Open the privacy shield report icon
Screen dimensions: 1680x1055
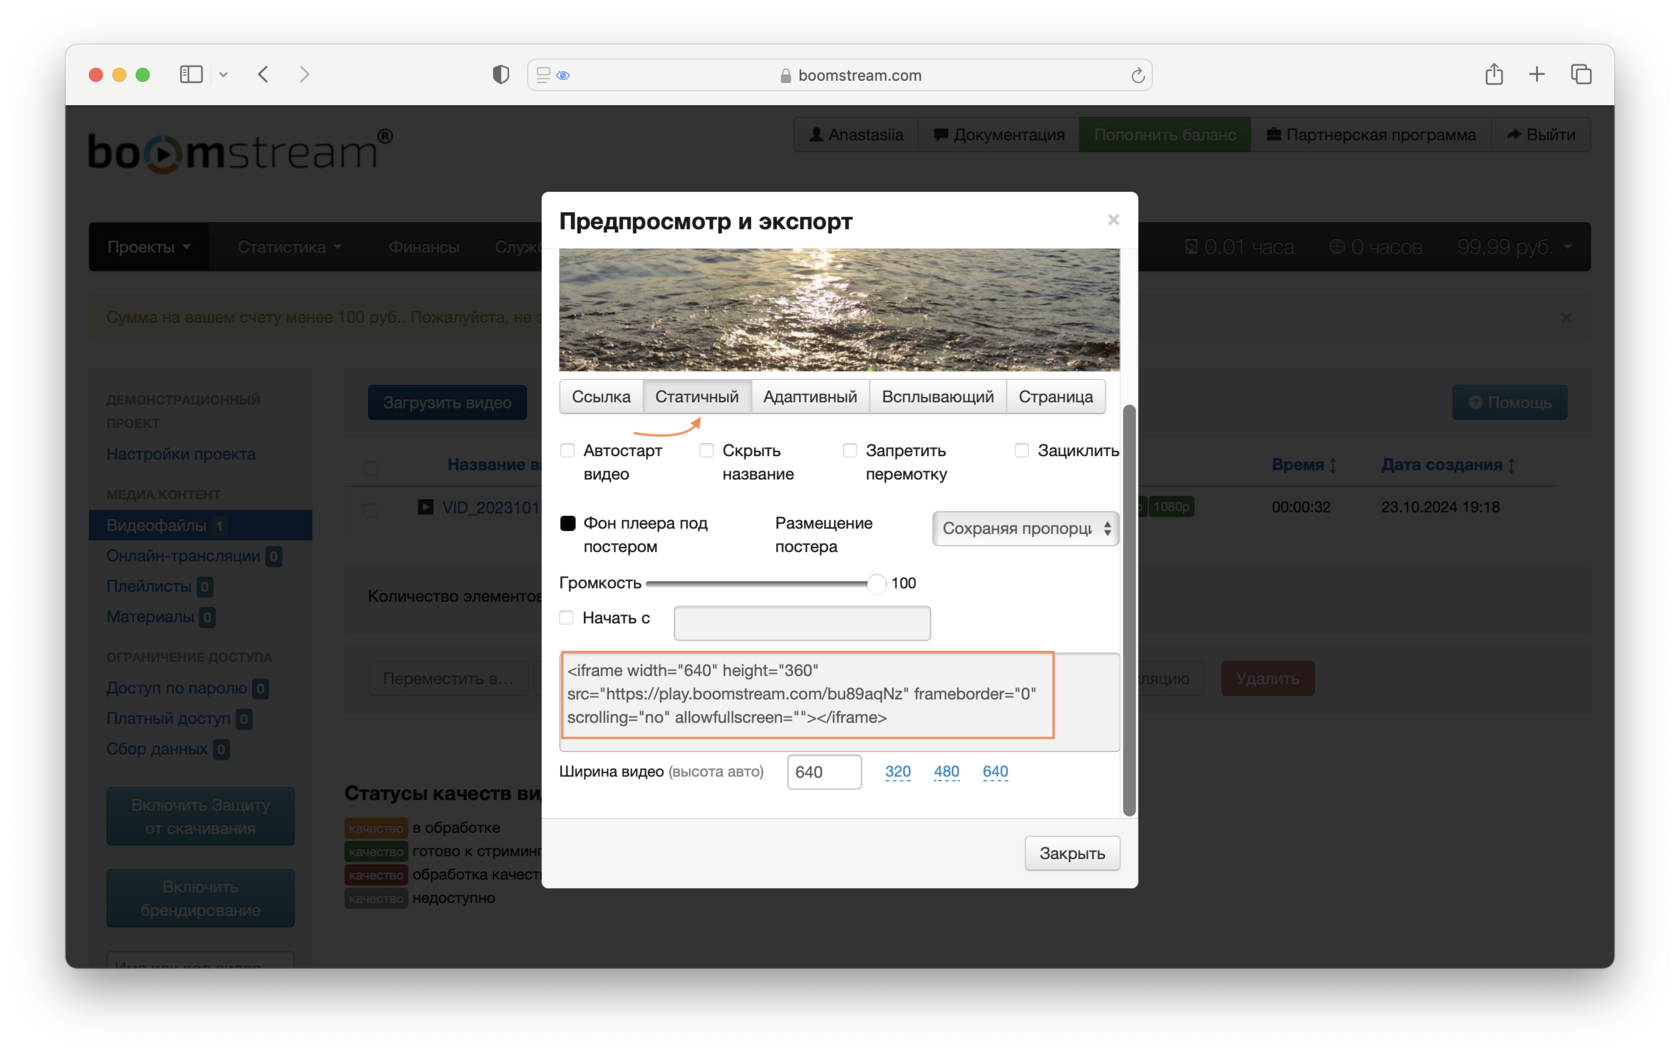(x=501, y=75)
